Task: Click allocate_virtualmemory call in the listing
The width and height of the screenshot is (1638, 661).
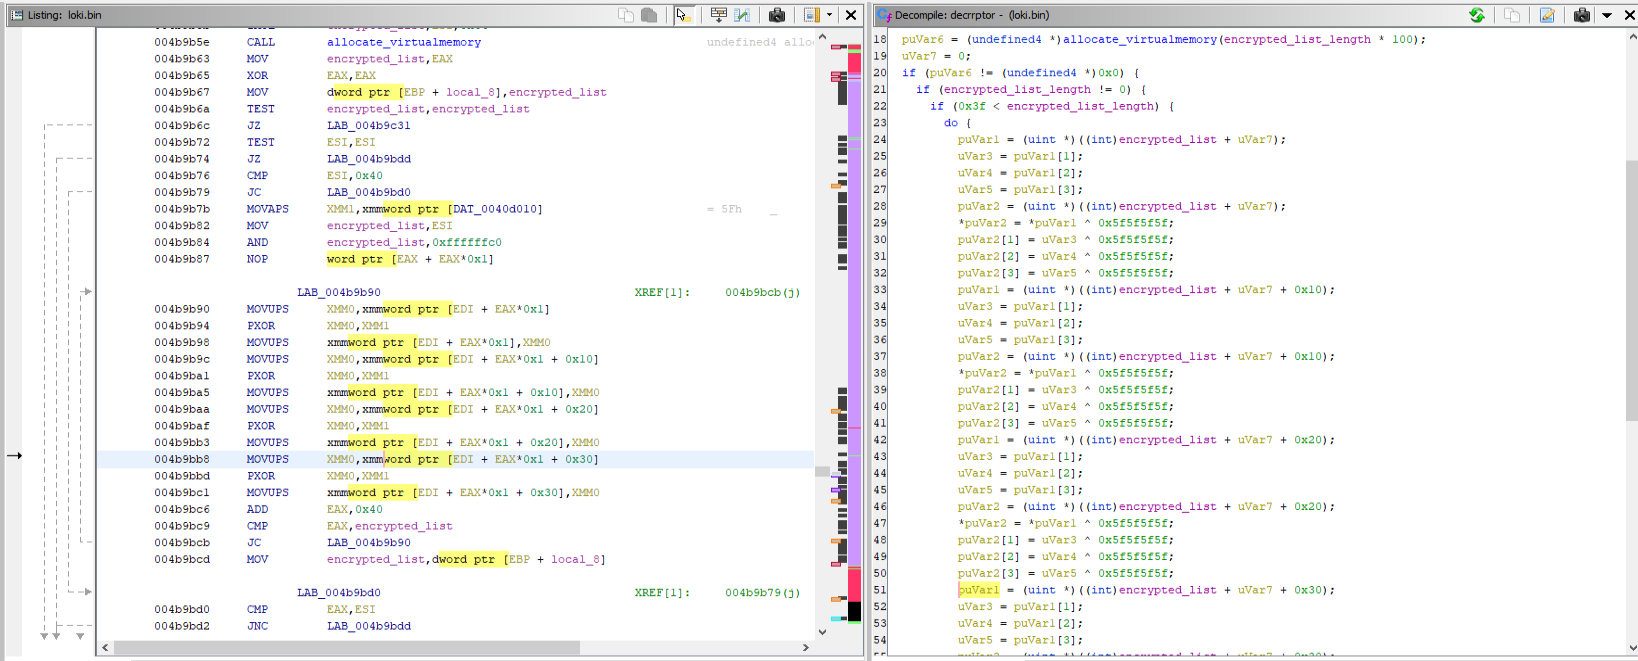Action: 403,42
